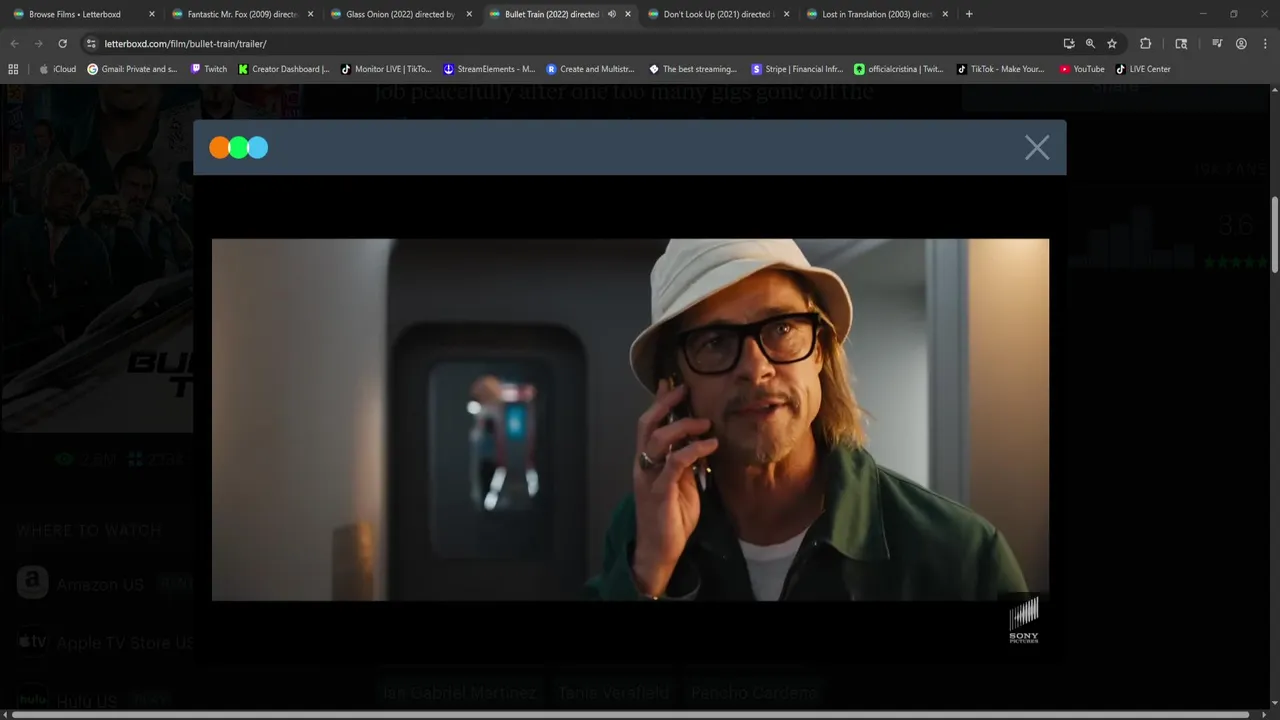The image size is (1280, 720).
Task: Reload the current page
Action: 62,44
